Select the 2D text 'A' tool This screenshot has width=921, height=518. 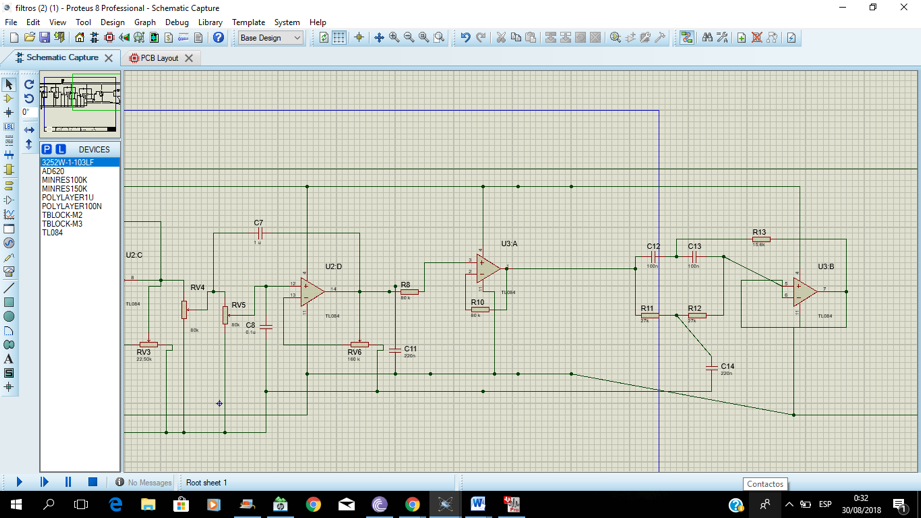tap(9, 359)
